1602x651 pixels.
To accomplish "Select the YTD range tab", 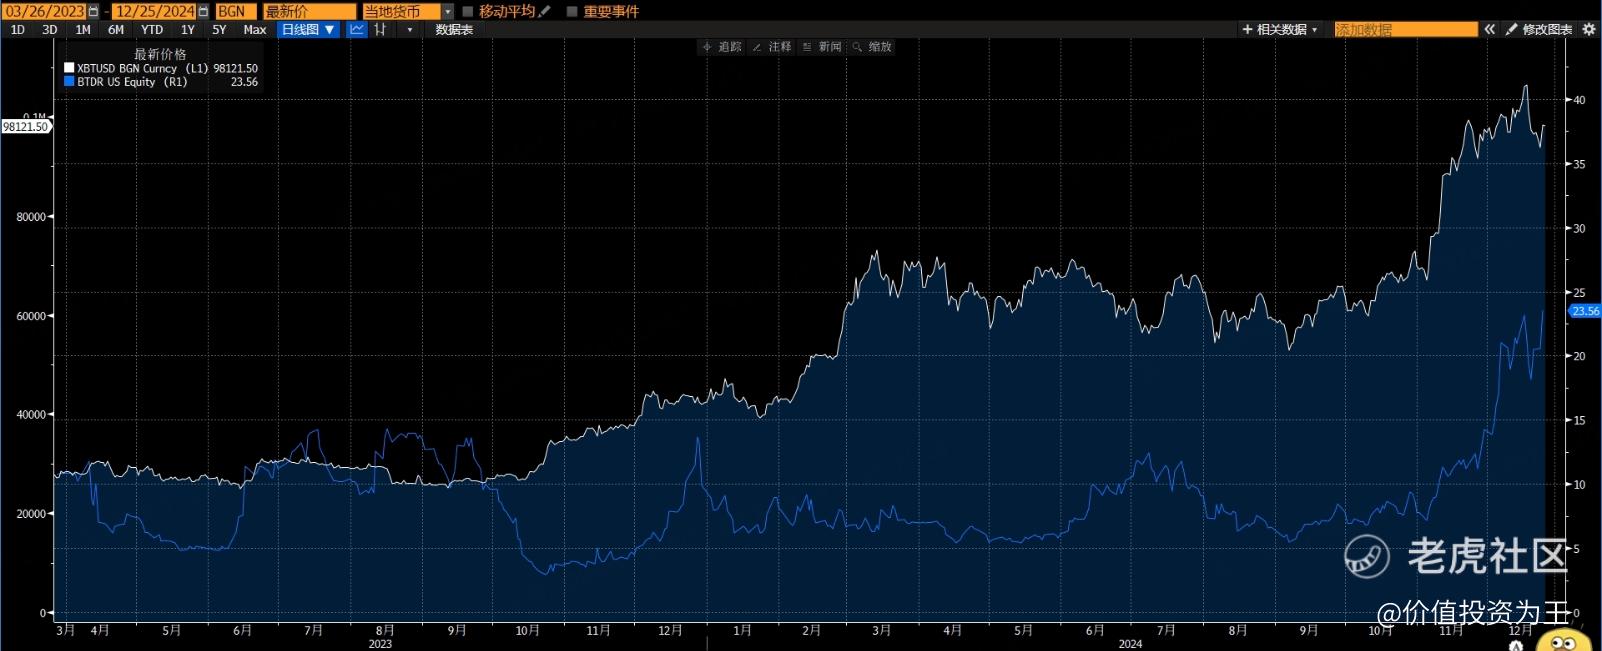I will coord(152,30).
